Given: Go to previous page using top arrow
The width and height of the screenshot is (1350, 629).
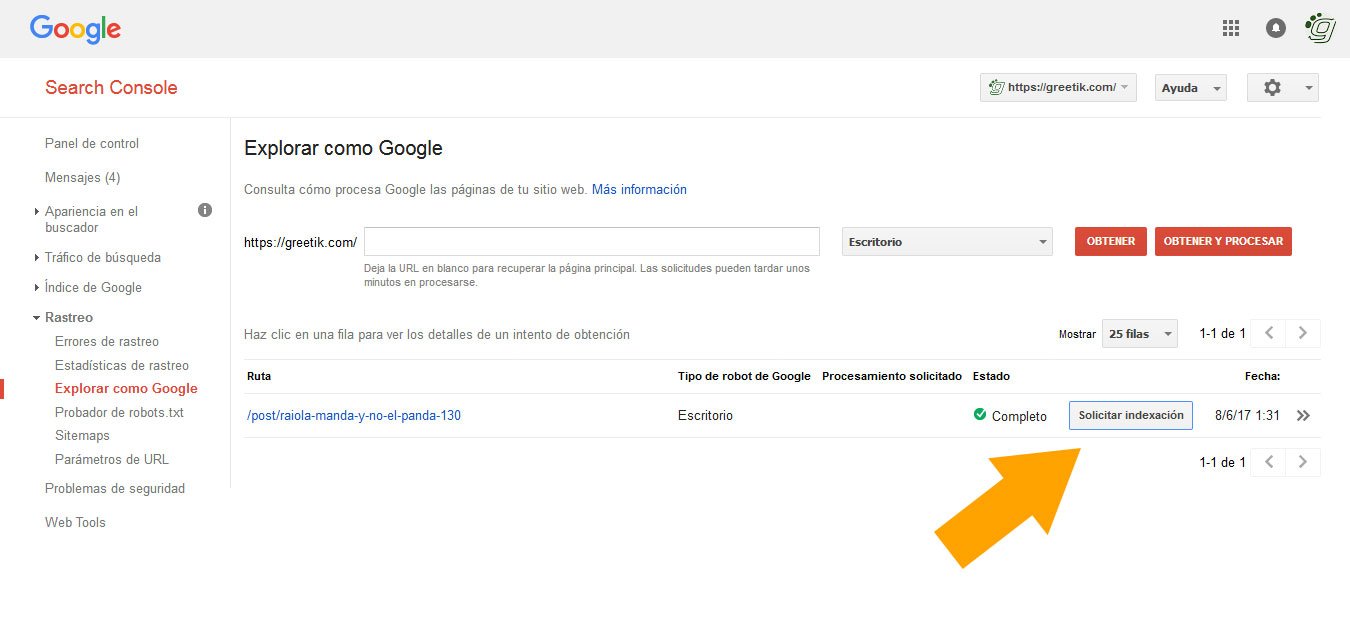Looking at the screenshot, I should click(1268, 333).
